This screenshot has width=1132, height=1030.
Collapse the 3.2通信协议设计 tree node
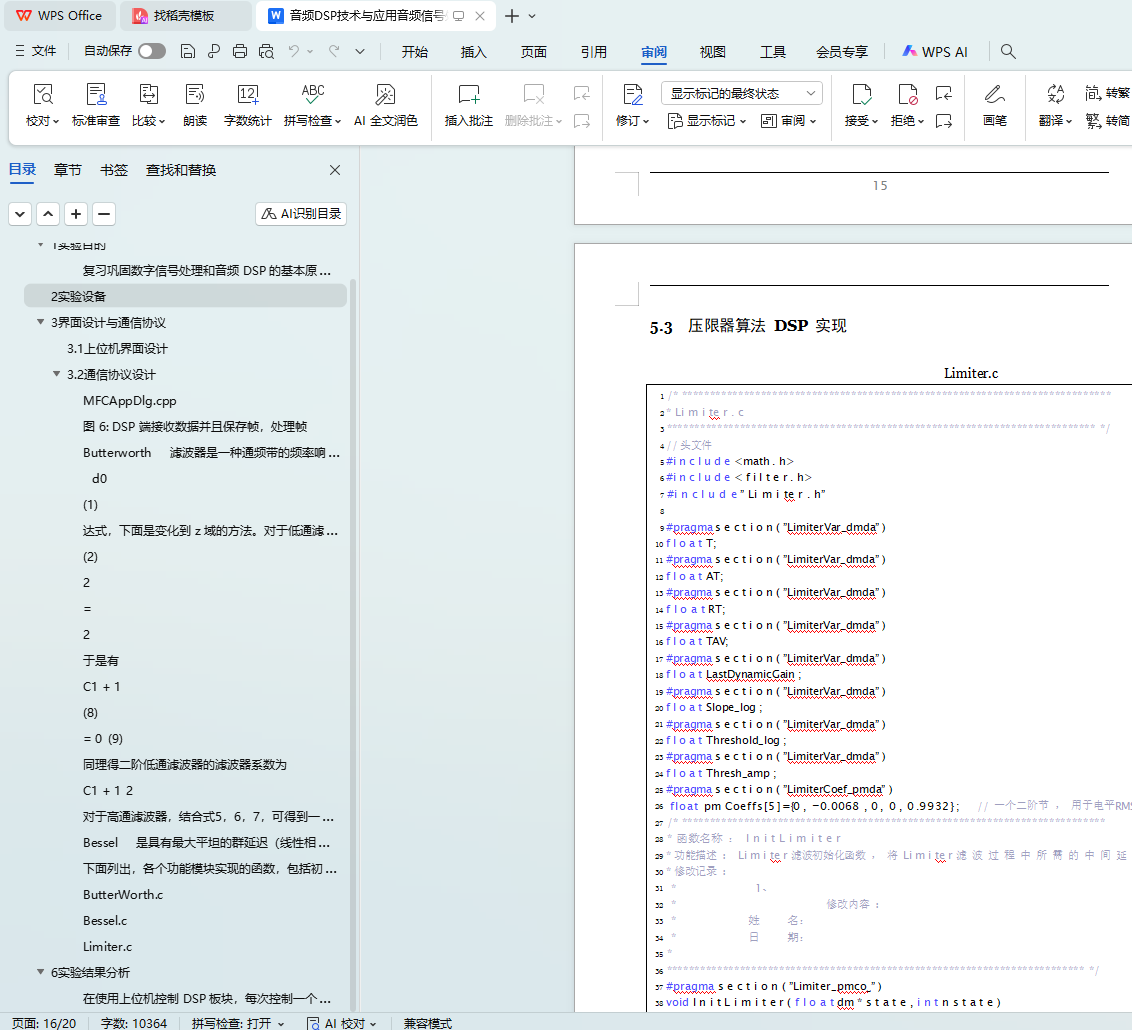click(x=57, y=374)
